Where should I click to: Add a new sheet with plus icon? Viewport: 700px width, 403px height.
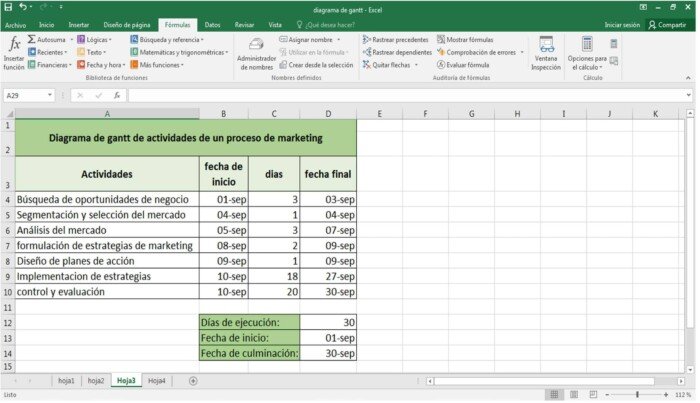193,381
